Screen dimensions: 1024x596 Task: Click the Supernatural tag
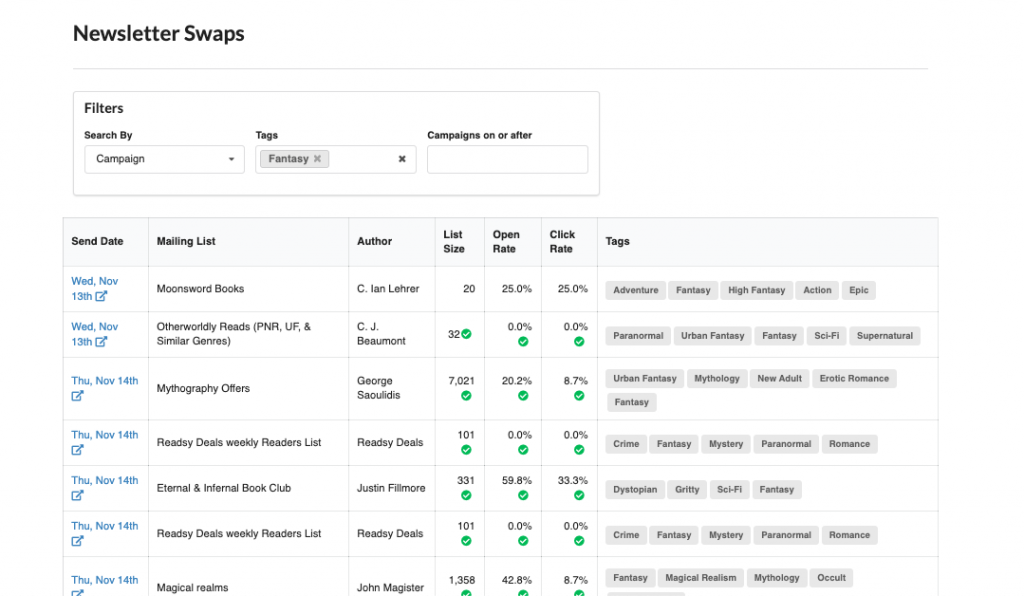point(885,336)
